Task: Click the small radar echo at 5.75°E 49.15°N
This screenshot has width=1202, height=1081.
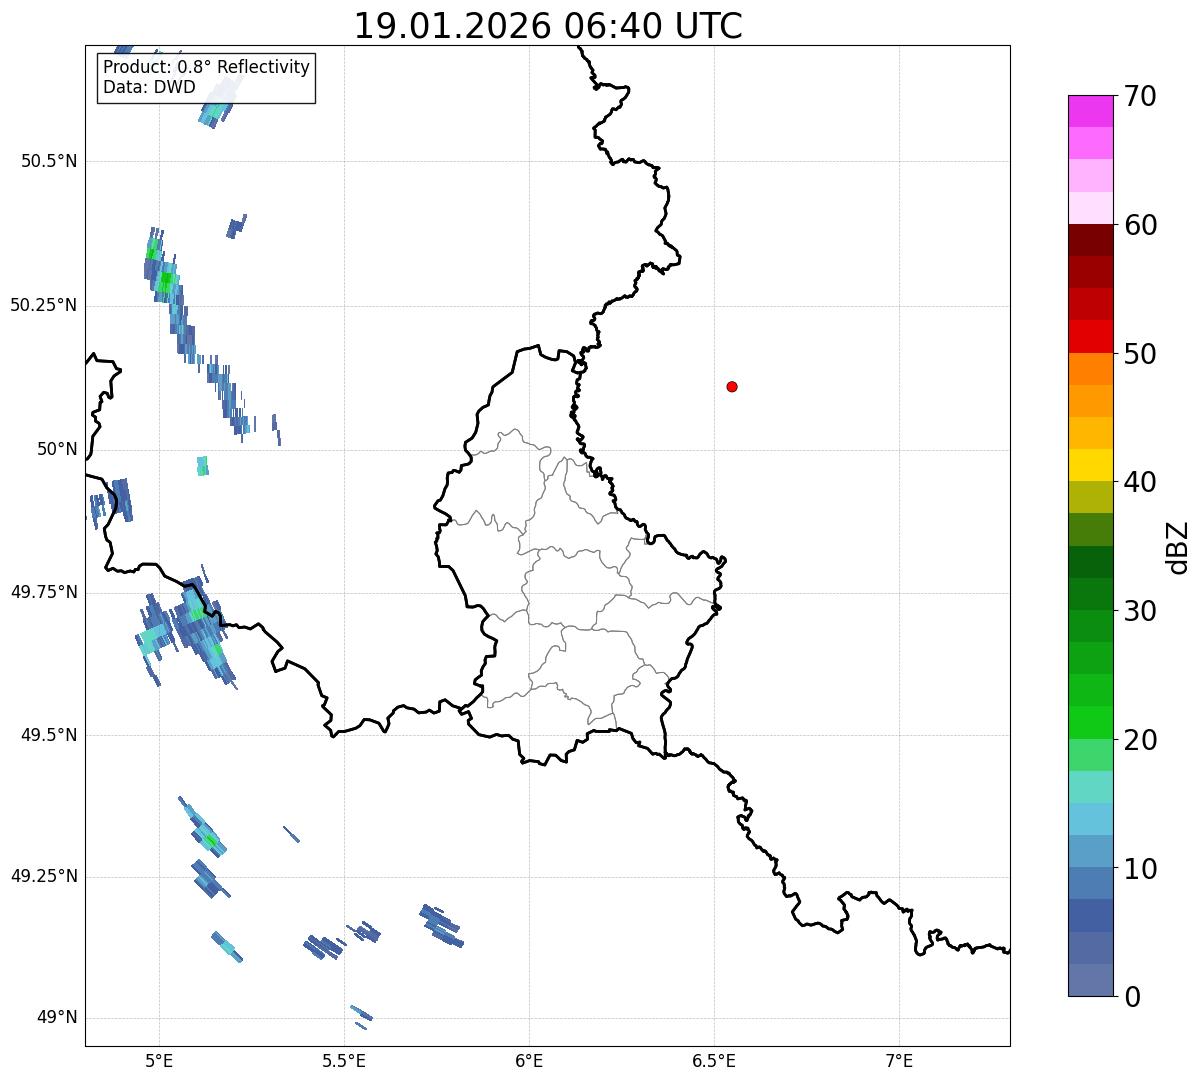Action: click(440, 926)
